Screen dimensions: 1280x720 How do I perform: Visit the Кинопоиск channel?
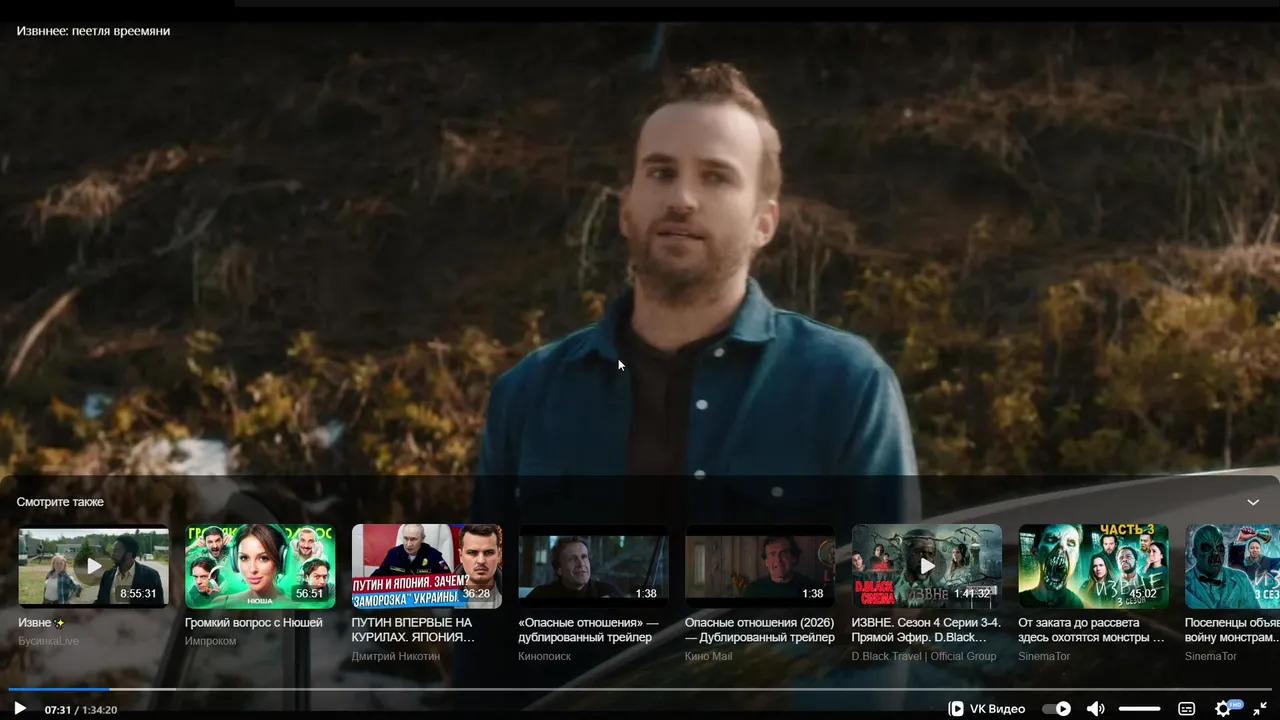click(x=545, y=656)
